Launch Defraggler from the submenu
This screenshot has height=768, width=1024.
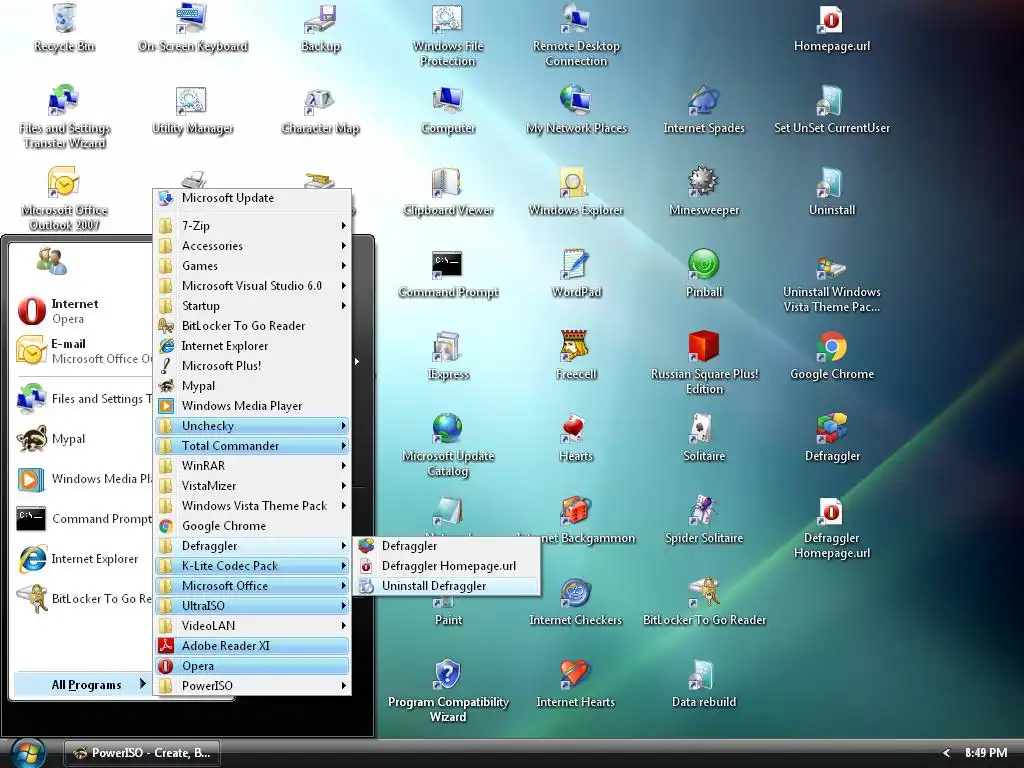tap(447, 546)
